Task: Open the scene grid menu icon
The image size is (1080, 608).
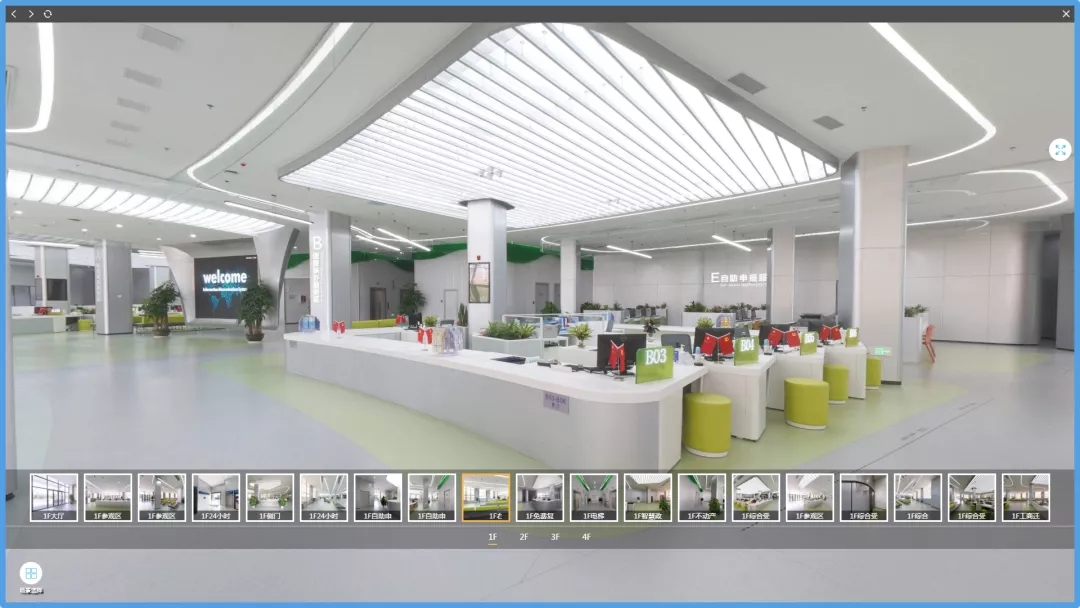Action: click(x=31, y=574)
